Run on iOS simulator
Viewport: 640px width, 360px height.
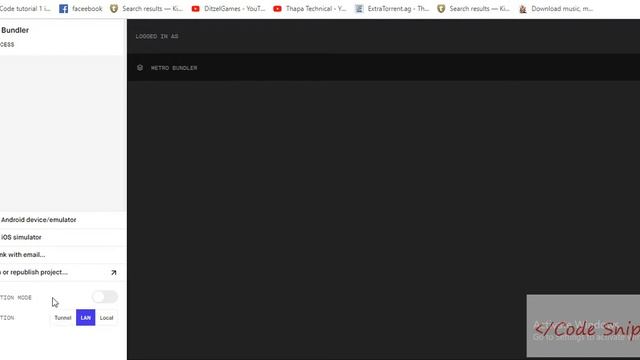(63, 237)
